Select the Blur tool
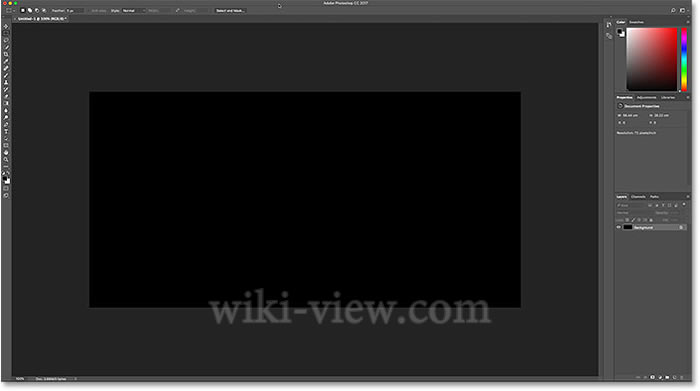Viewport: 700px width, 391px height. 6,110
